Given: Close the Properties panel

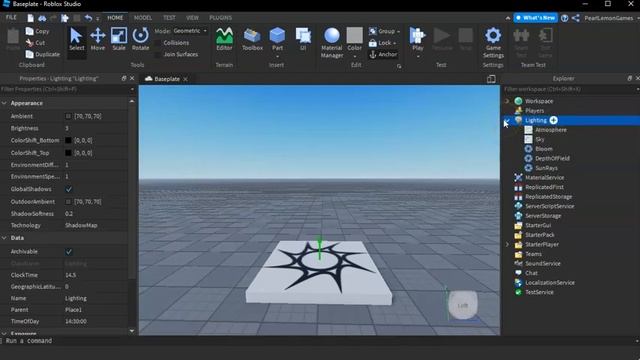Looking at the screenshot, I should 132,78.
